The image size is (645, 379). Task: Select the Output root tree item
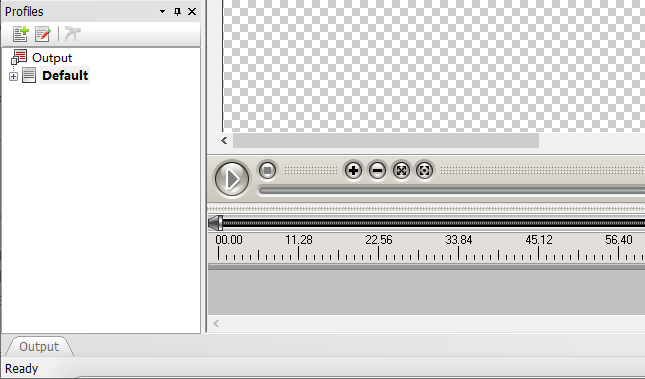tap(52, 58)
